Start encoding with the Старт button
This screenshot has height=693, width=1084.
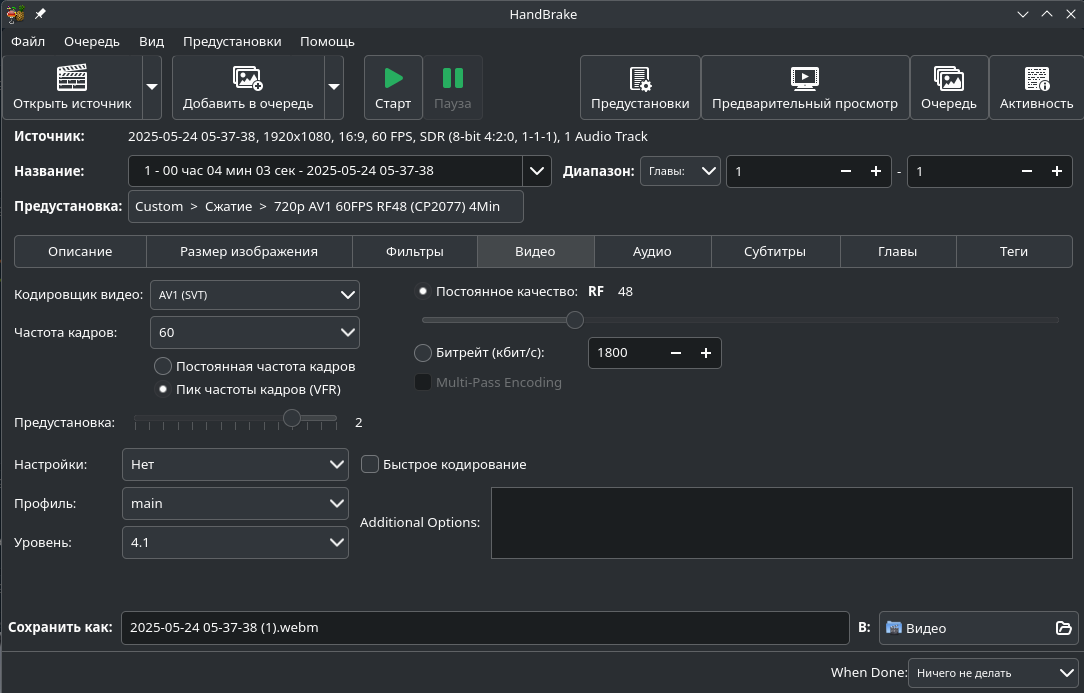pos(393,87)
